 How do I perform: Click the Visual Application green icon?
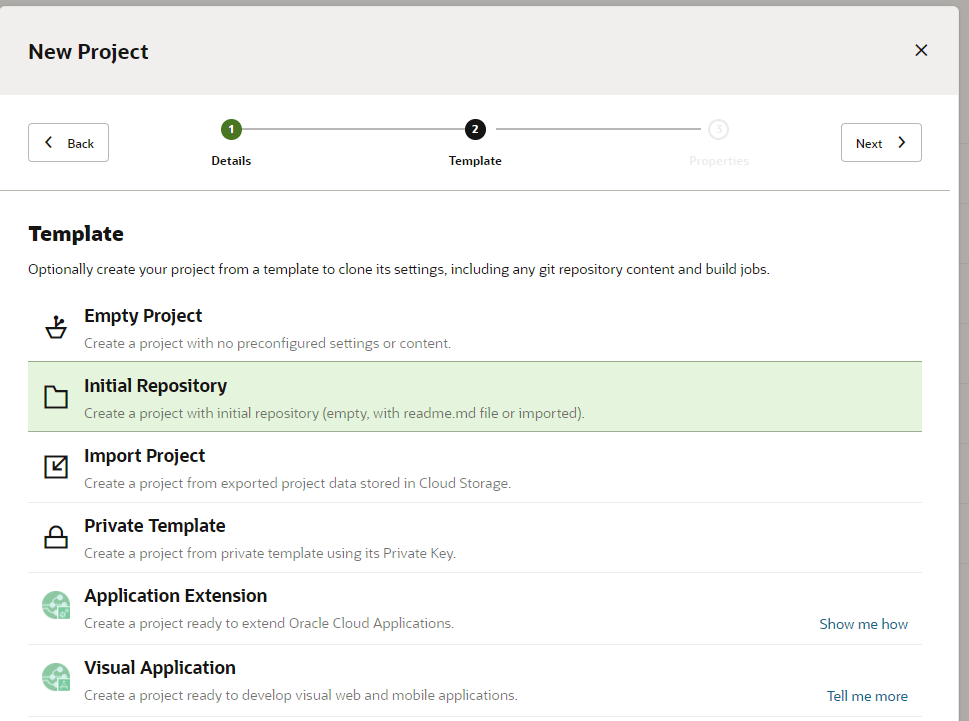56,678
